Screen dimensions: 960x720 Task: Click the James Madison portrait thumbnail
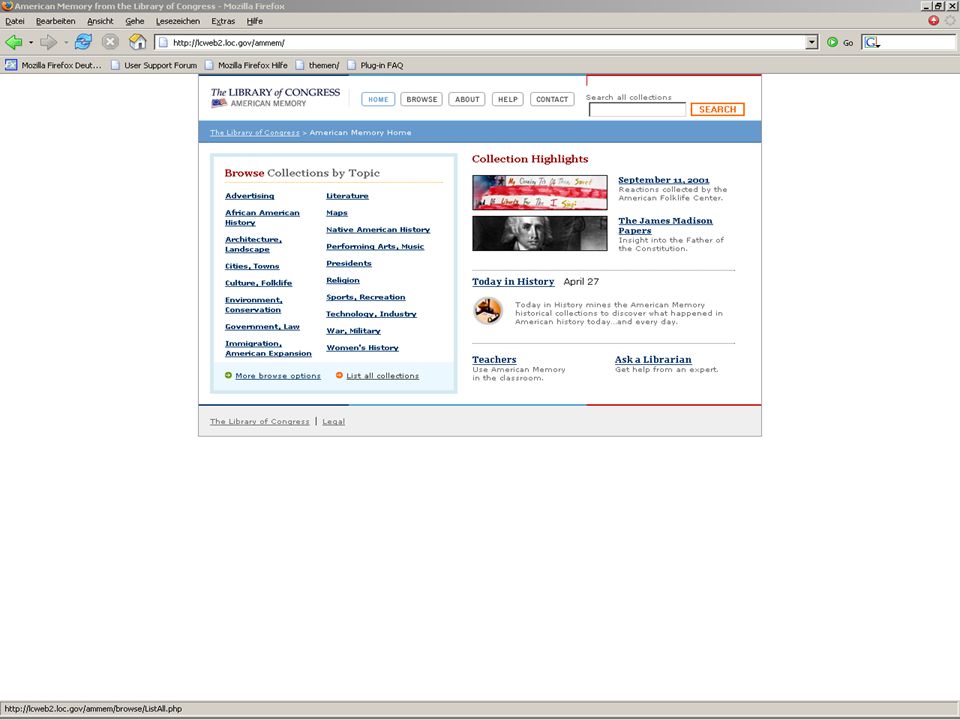pyautogui.click(x=539, y=233)
